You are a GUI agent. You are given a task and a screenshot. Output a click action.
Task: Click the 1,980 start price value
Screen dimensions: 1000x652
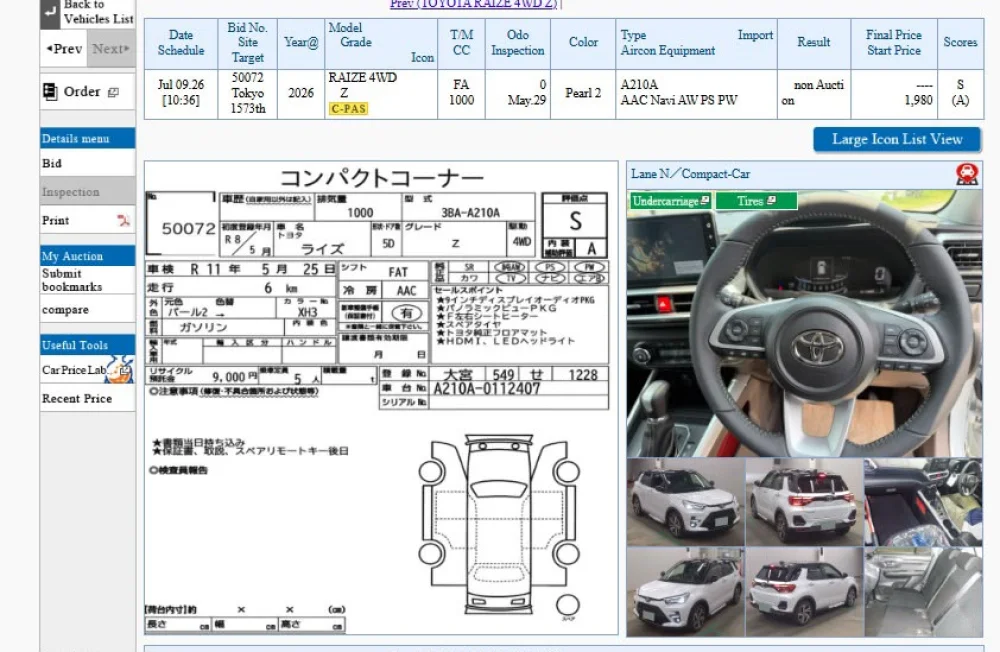coord(918,100)
